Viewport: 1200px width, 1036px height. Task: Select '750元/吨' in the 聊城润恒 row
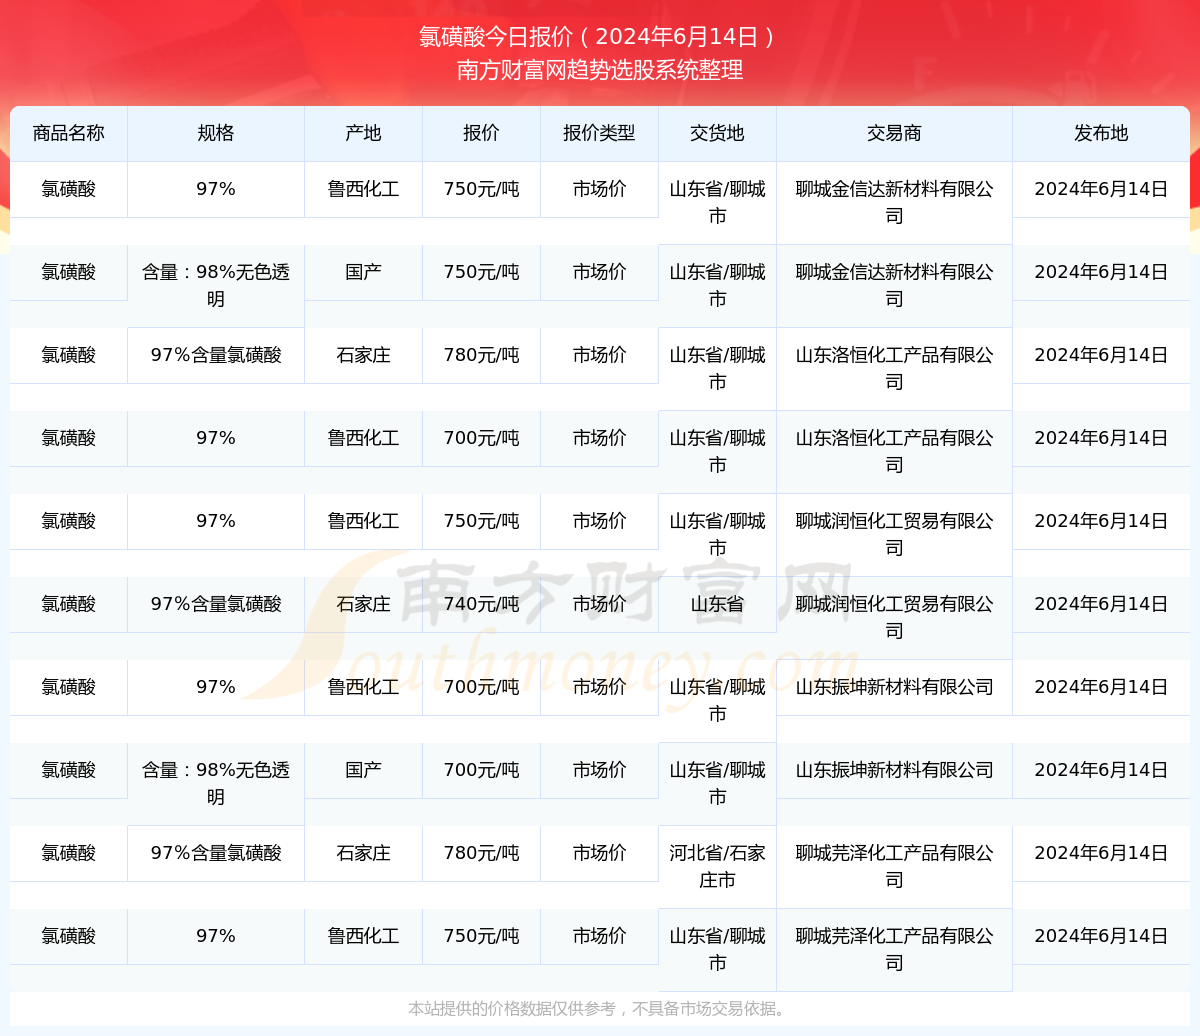[x=481, y=521]
